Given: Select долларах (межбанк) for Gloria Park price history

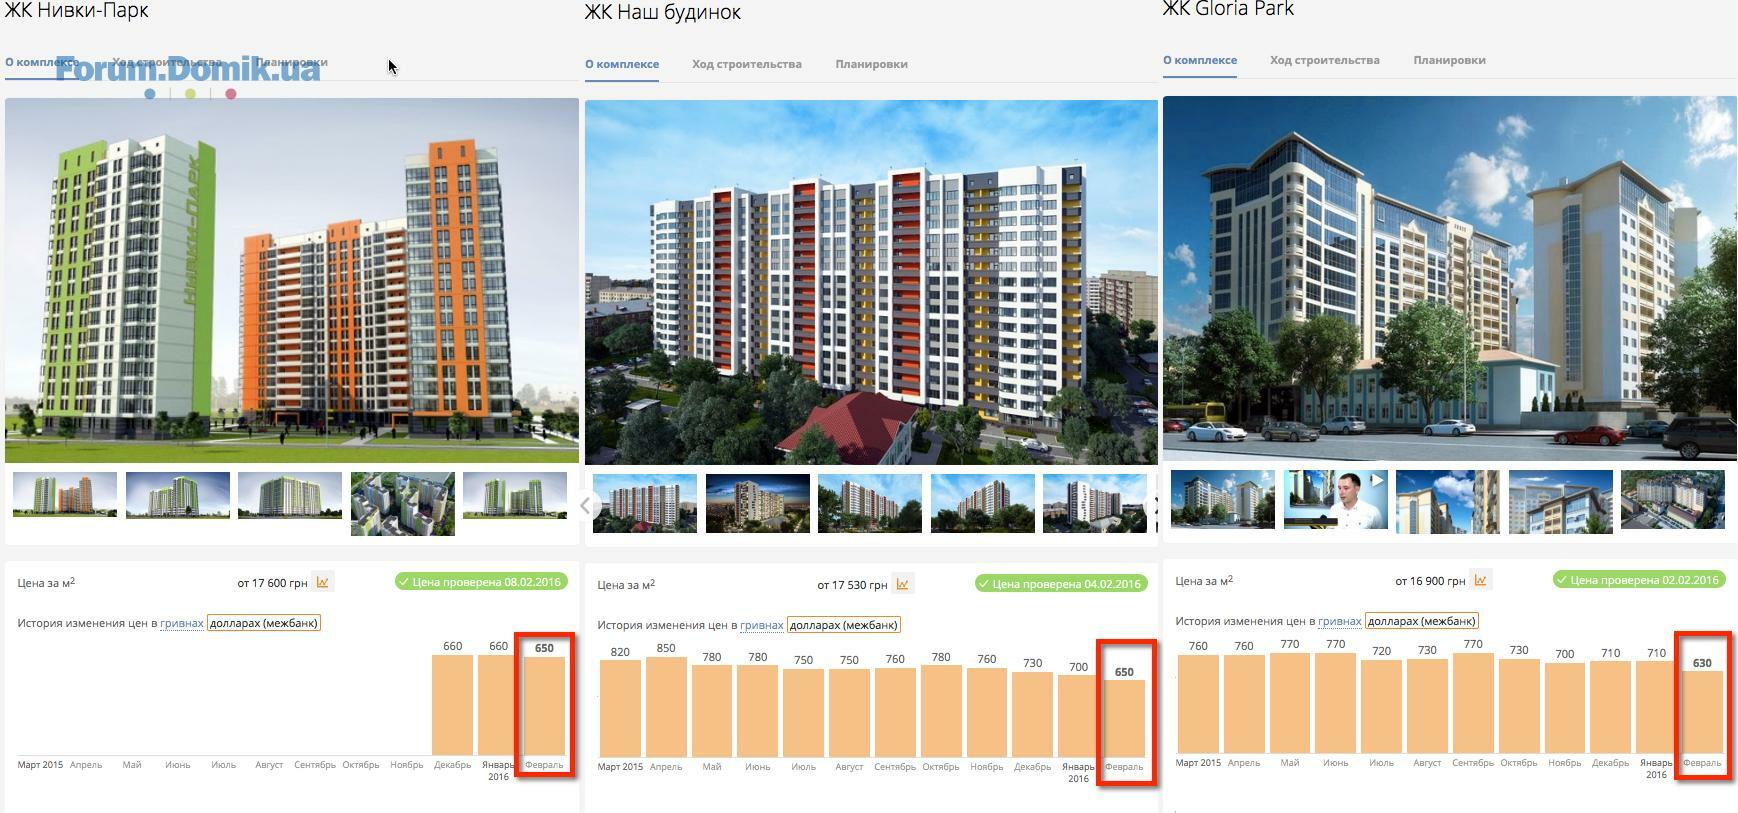Looking at the screenshot, I should tap(1422, 621).
